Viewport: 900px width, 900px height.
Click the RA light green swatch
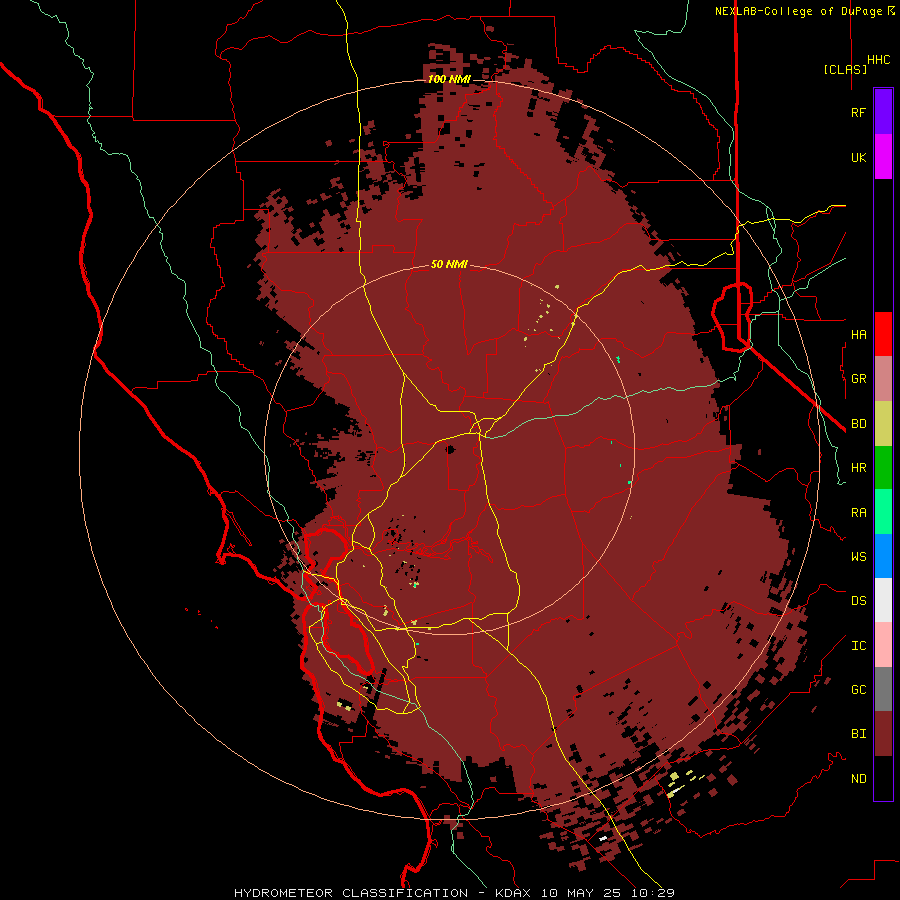coord(883,512)
